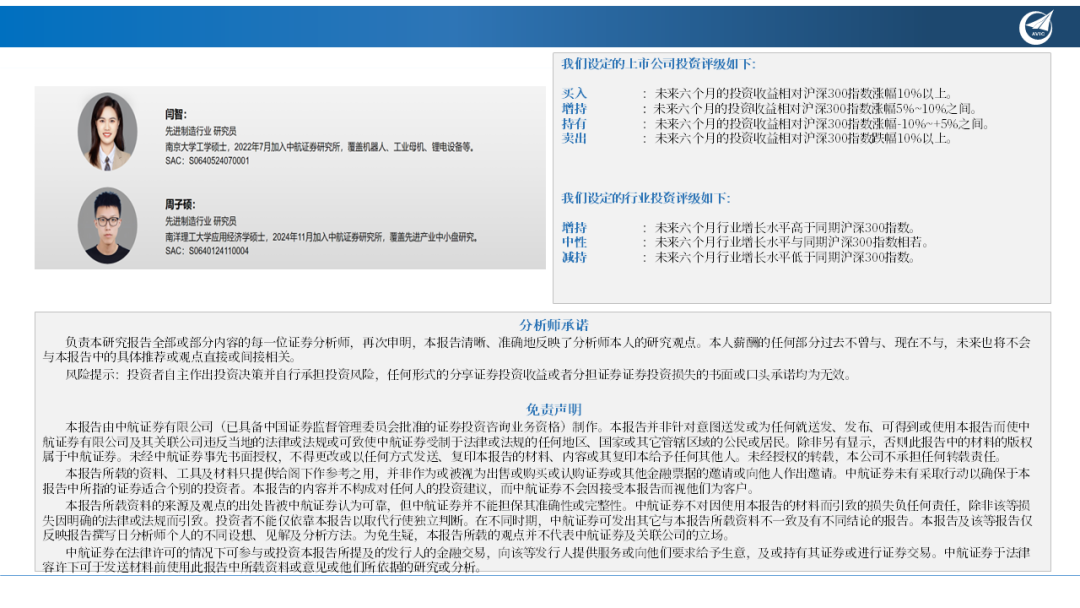Screen dimensions: 1080x608
Task: Click the 分析师承诺 section heading
Action: [x=554, y=325]
